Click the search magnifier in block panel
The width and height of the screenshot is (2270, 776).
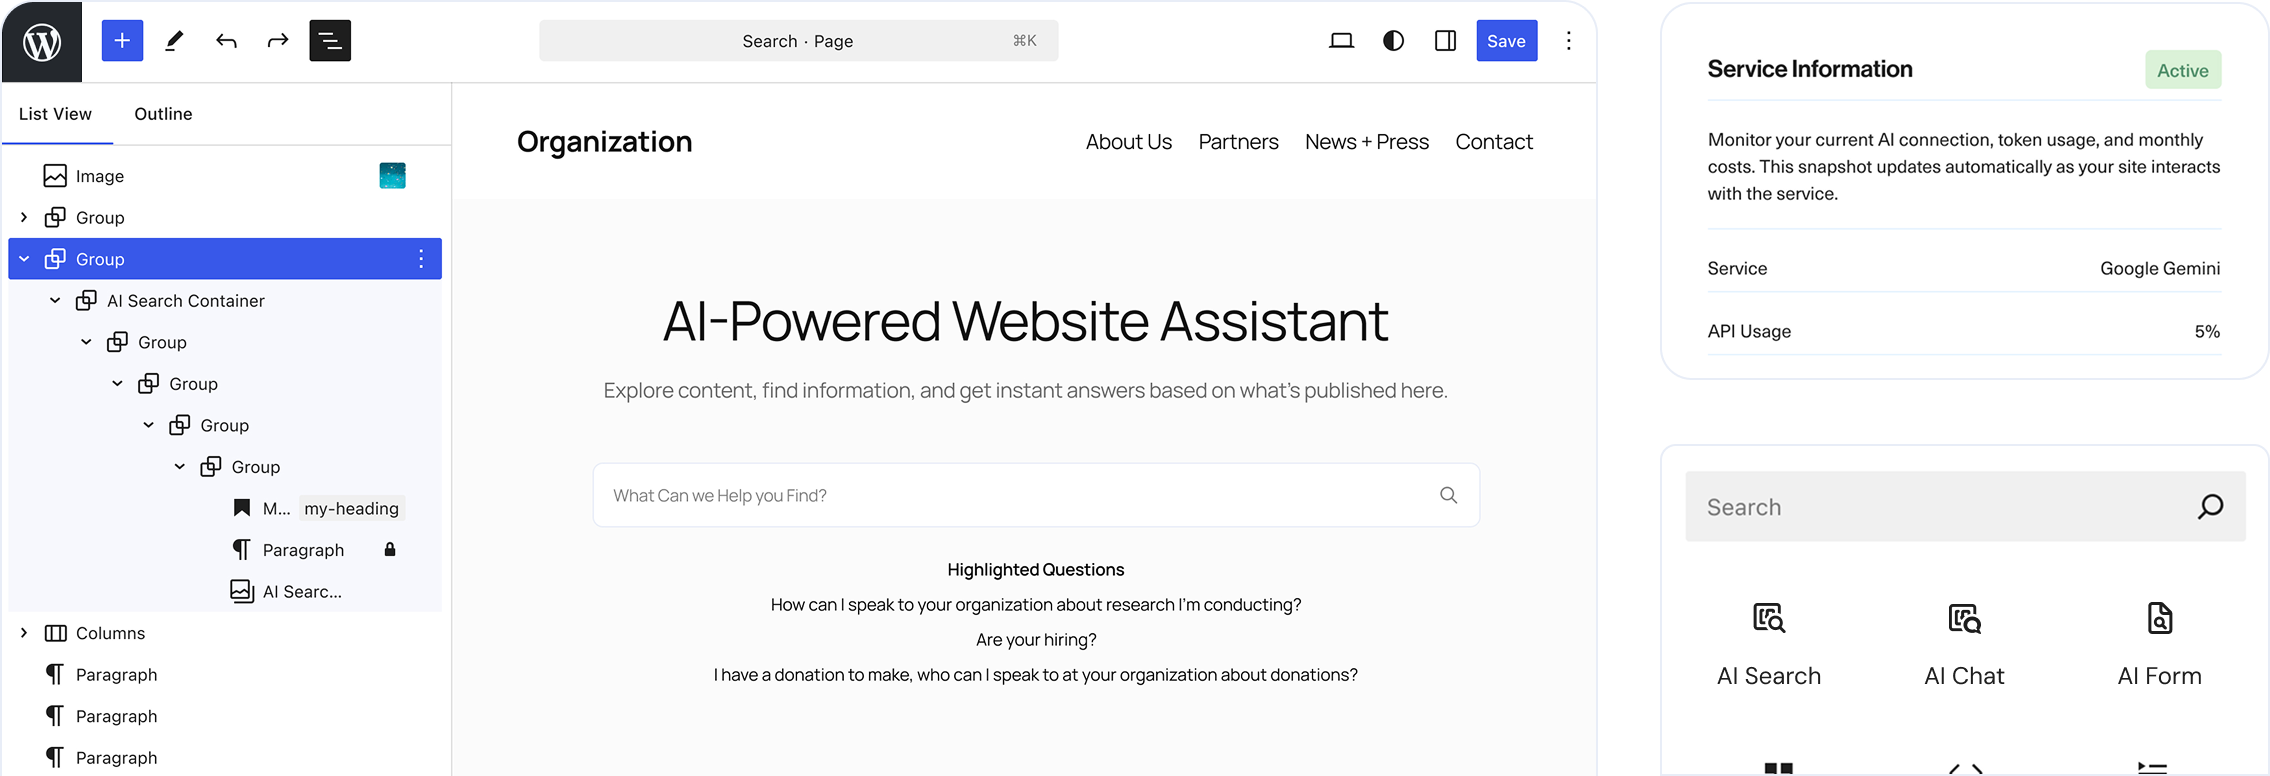point(2210,507)
